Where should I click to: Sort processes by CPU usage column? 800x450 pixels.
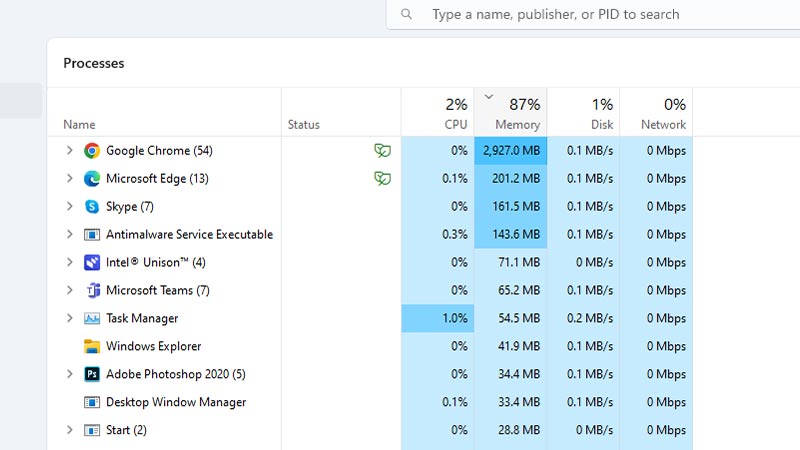[x=438, y=112]
